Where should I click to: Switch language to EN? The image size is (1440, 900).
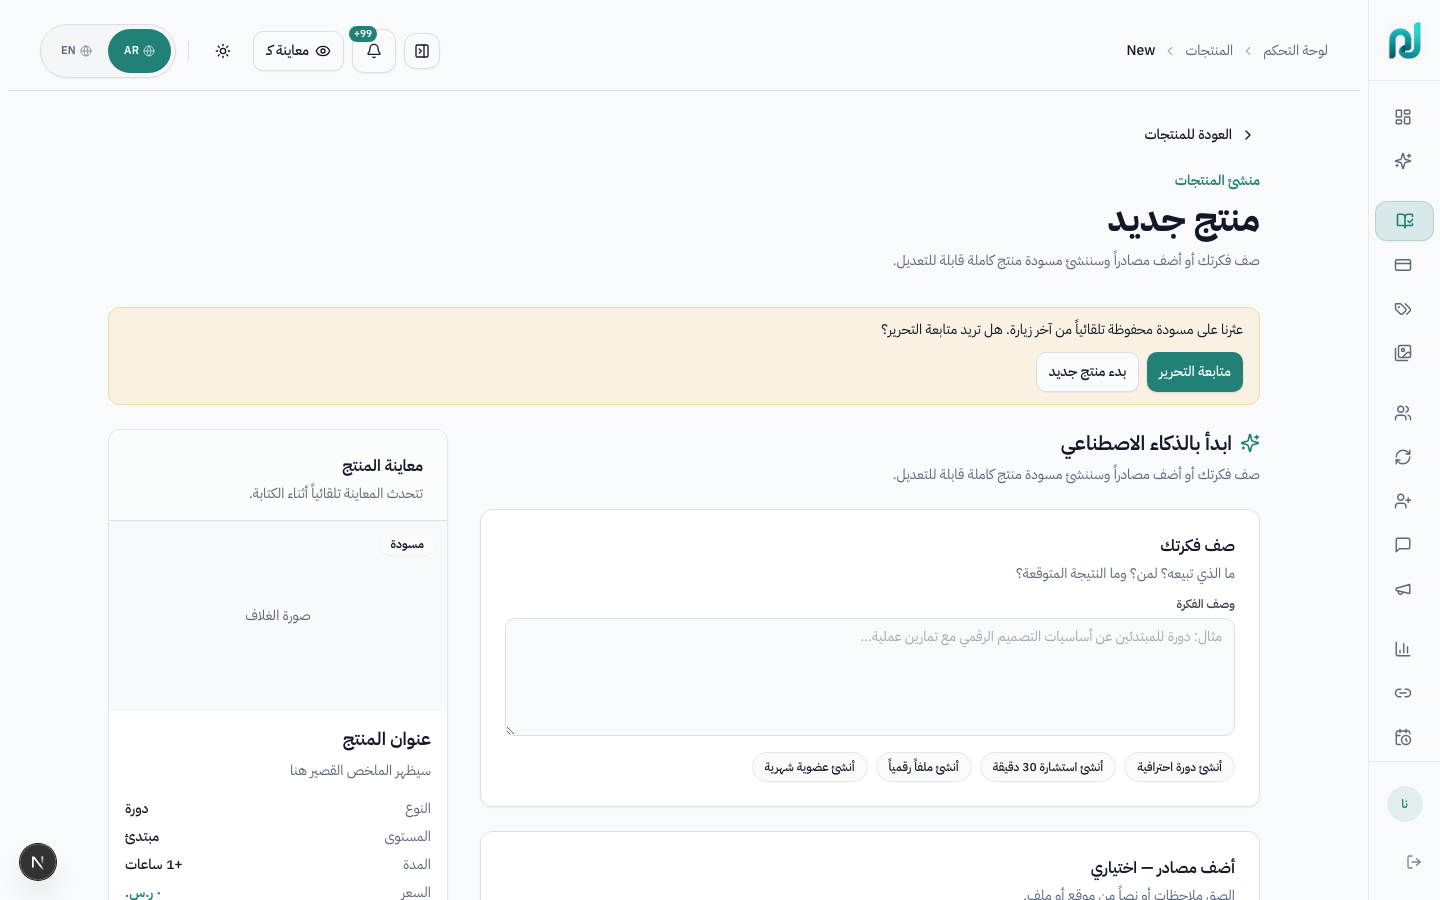pos(76,51)
